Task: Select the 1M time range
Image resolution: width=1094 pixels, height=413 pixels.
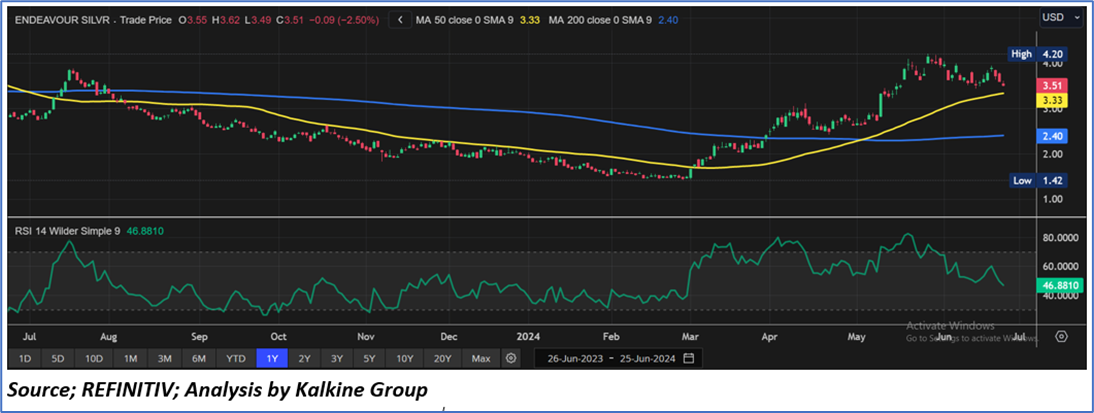Action: click(x=130, y=359)
